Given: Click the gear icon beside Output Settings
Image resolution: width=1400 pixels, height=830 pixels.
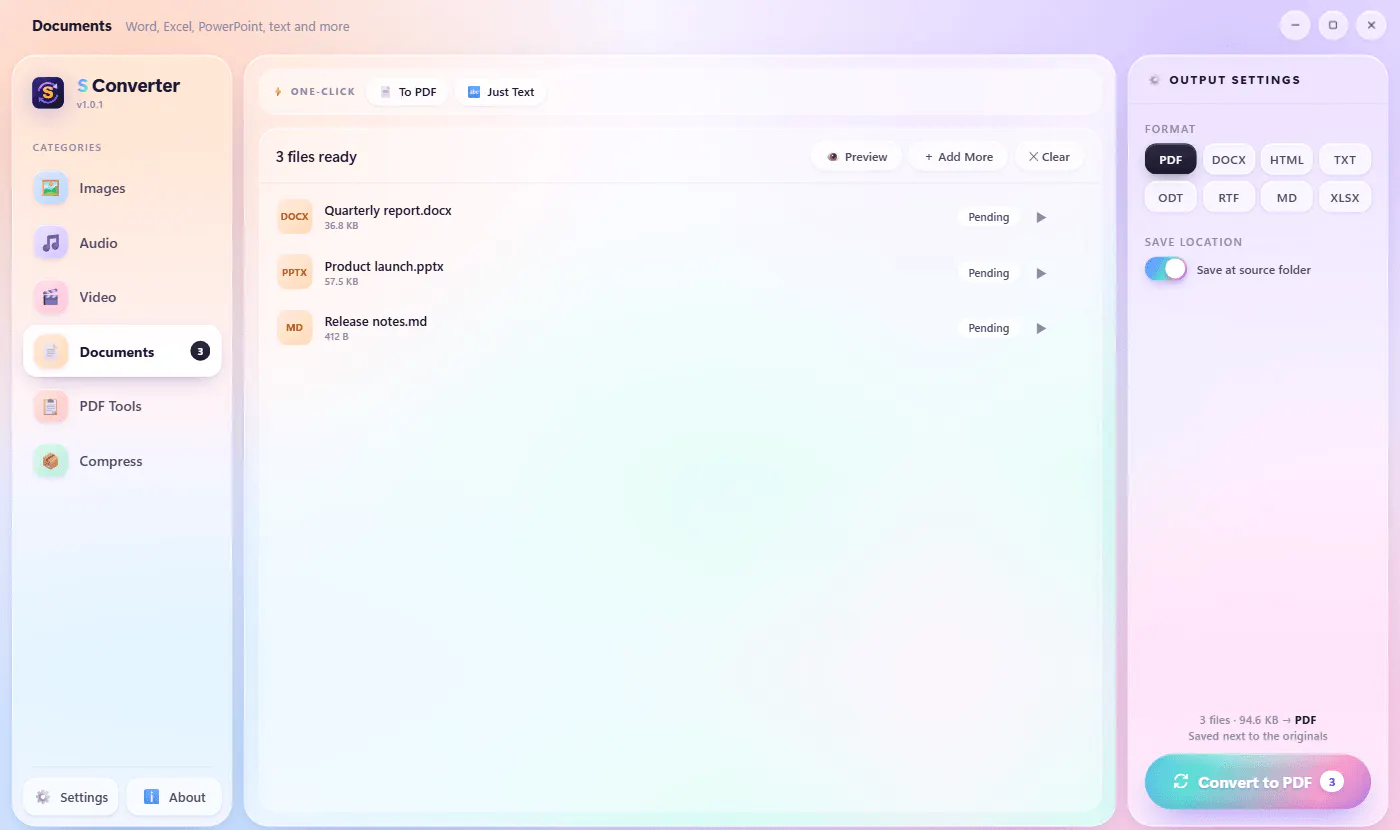Looking at the screenshot, I should click(x=1155, y=80).
